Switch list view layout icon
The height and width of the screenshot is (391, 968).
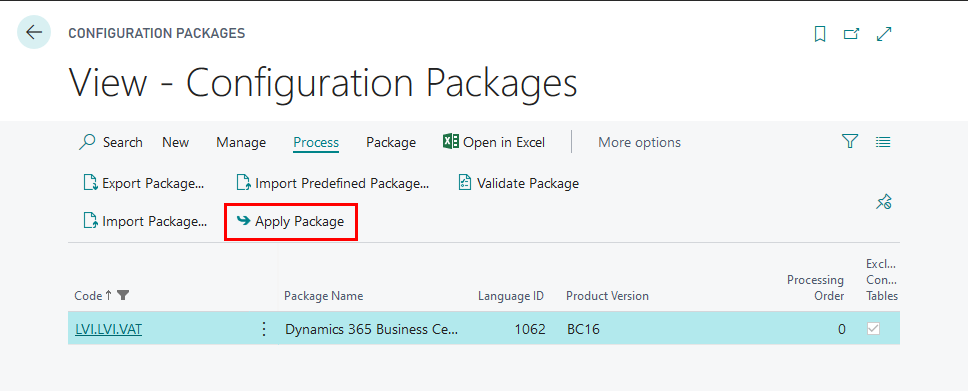(x=883, y=142)
